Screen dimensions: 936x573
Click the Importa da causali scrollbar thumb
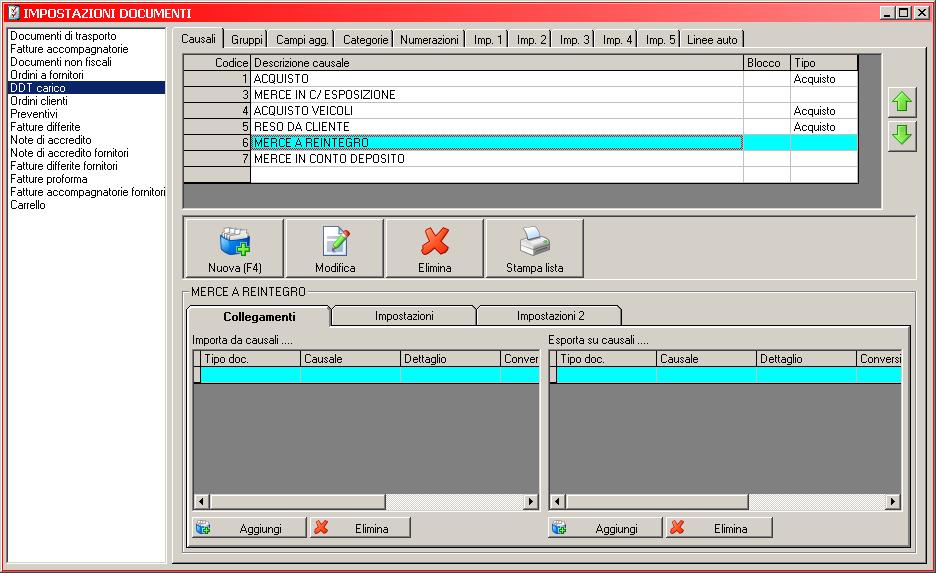(x=297, y=501)
